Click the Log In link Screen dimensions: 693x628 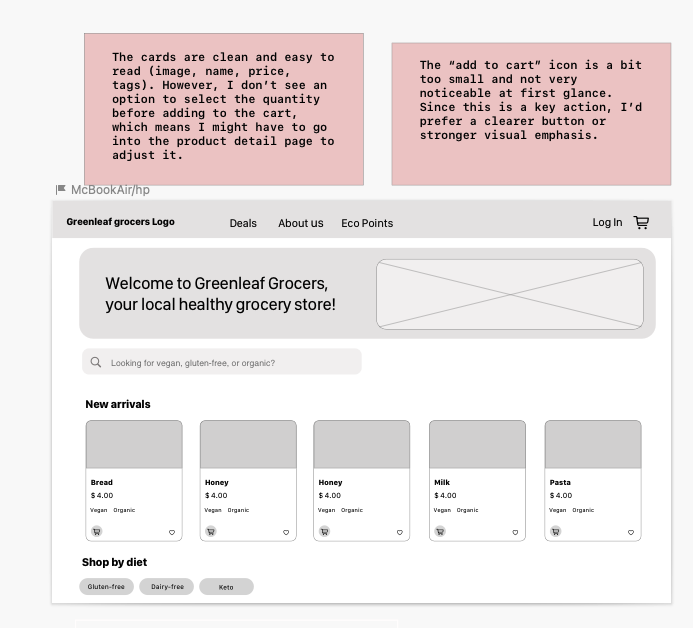[x=607, y=222]
